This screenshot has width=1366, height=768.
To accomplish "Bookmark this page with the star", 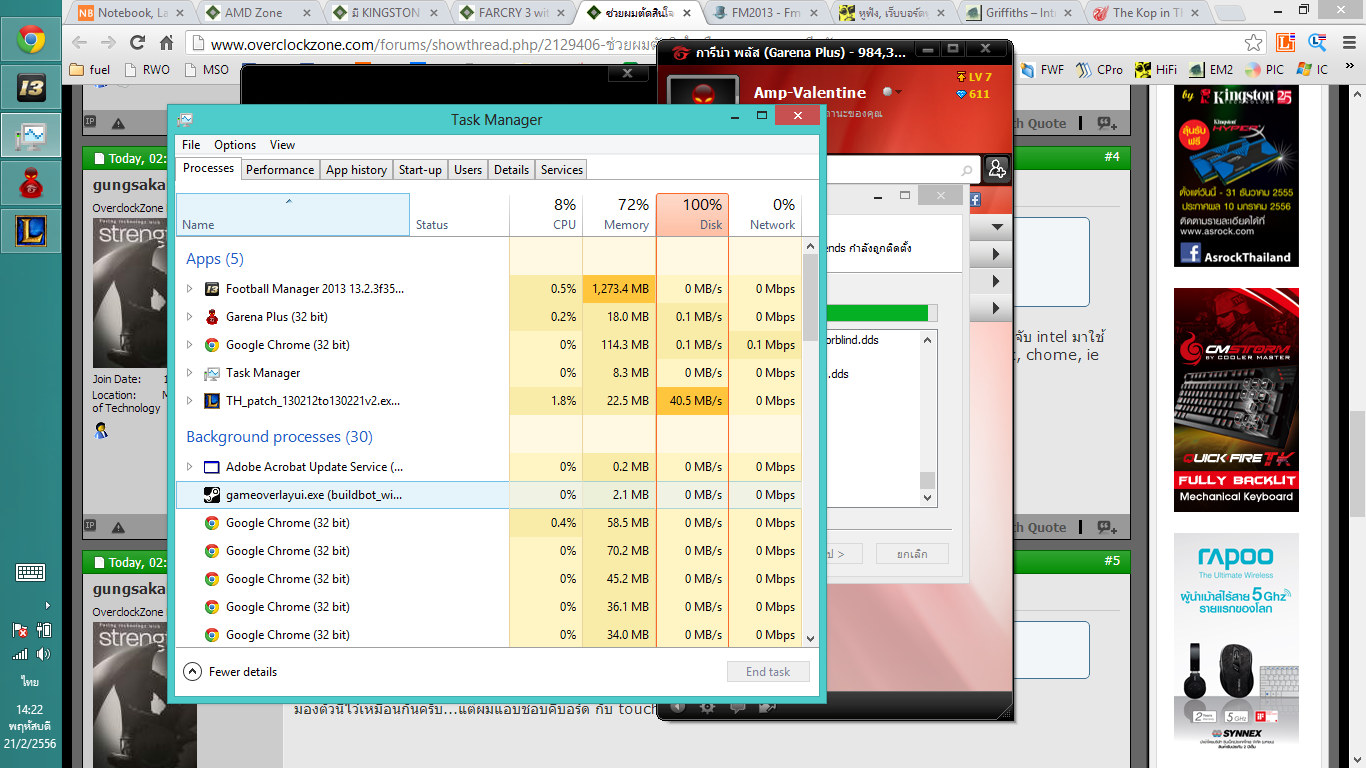I will (1254, 43).
